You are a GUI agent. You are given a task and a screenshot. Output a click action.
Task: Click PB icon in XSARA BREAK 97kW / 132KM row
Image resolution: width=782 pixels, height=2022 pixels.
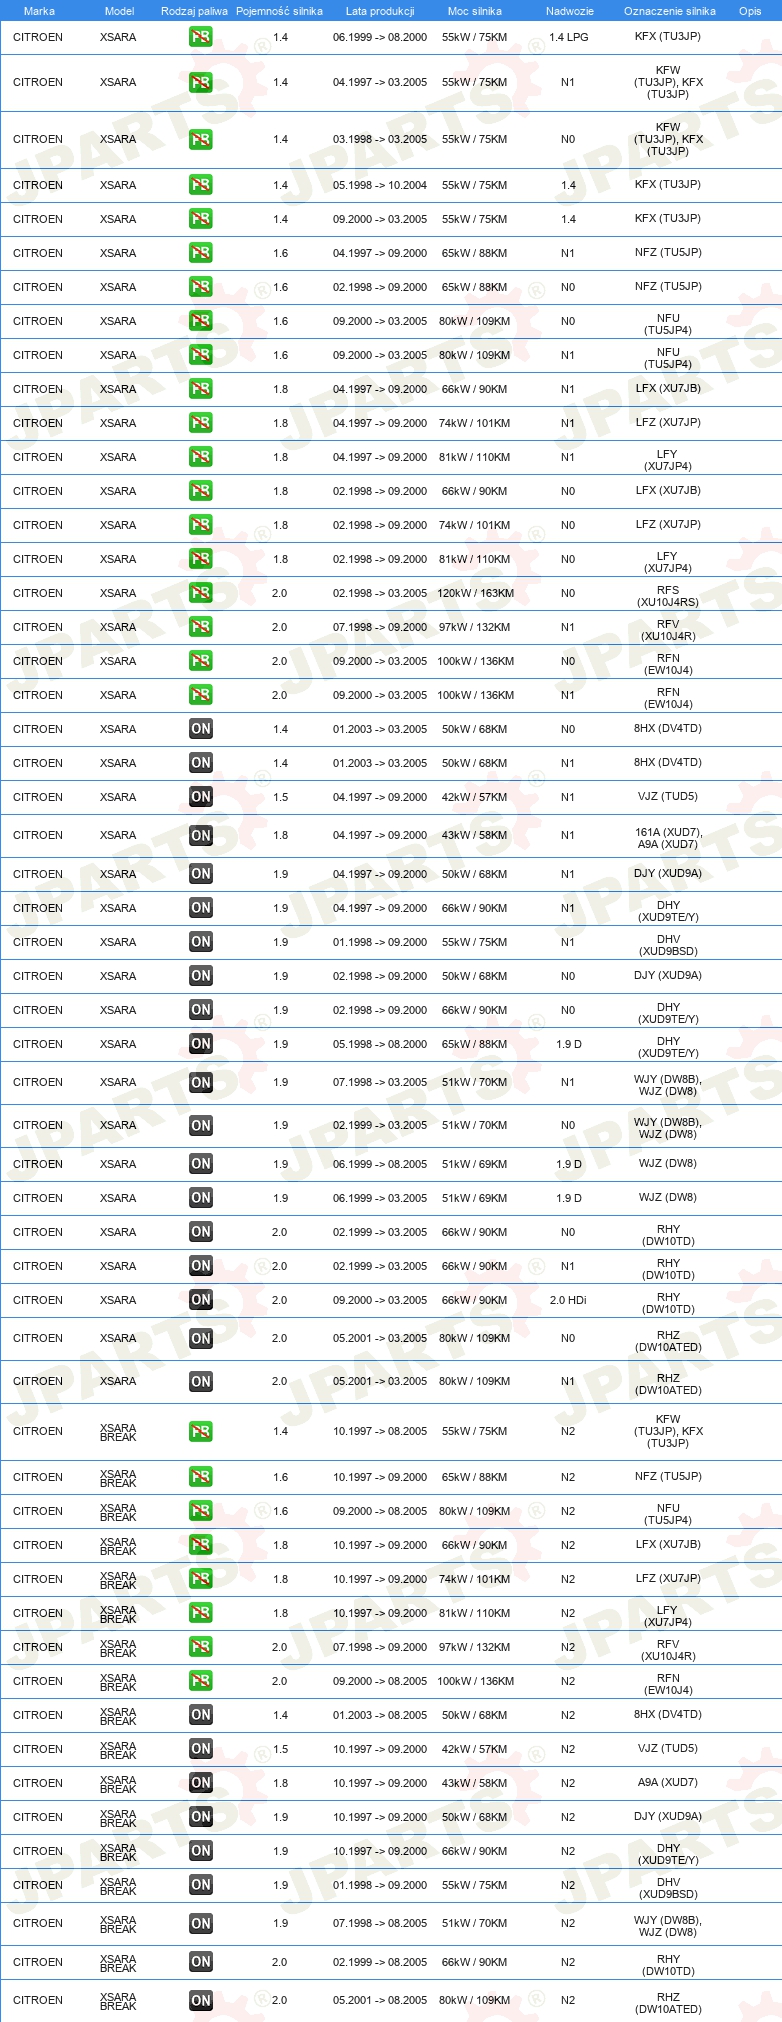pyautogui.click(x=201, y=1647)
